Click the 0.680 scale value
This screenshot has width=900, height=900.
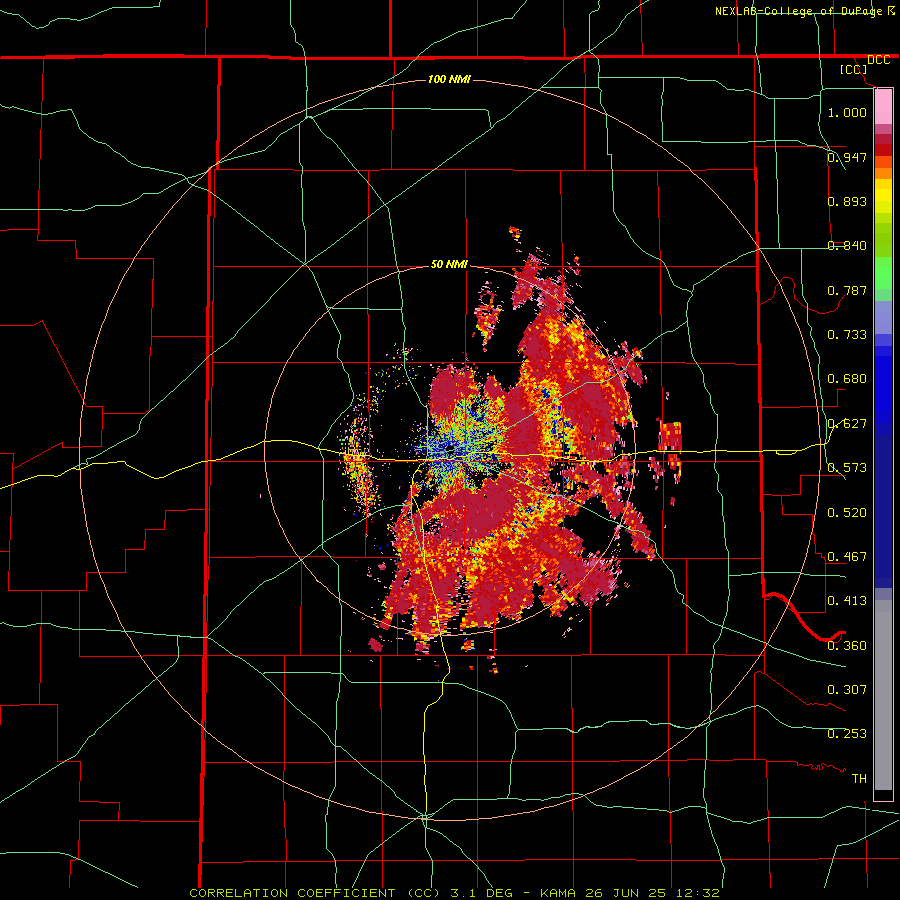coord(847,378)
